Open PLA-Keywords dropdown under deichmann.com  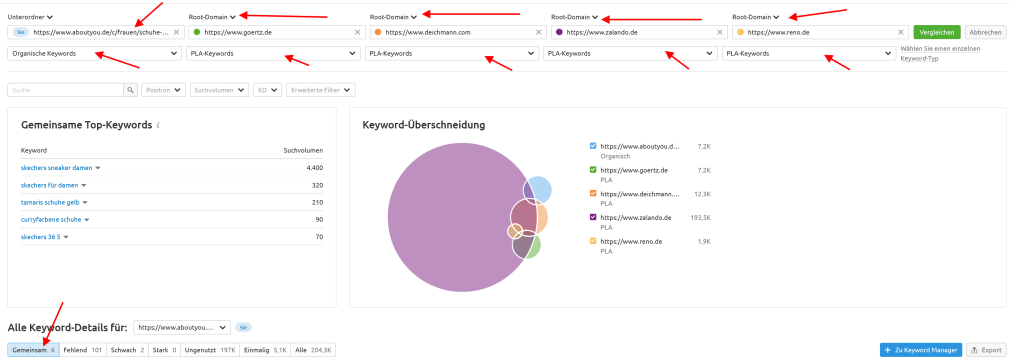452,53
